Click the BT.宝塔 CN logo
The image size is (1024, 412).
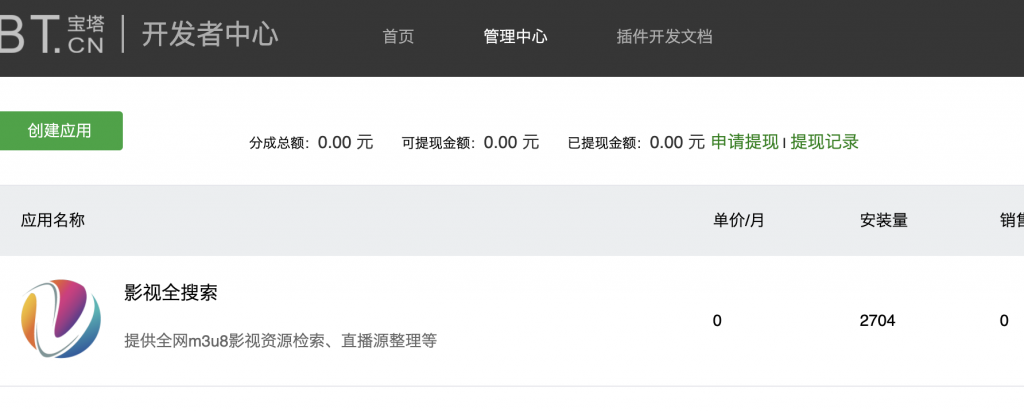click(x=52, y=35)
